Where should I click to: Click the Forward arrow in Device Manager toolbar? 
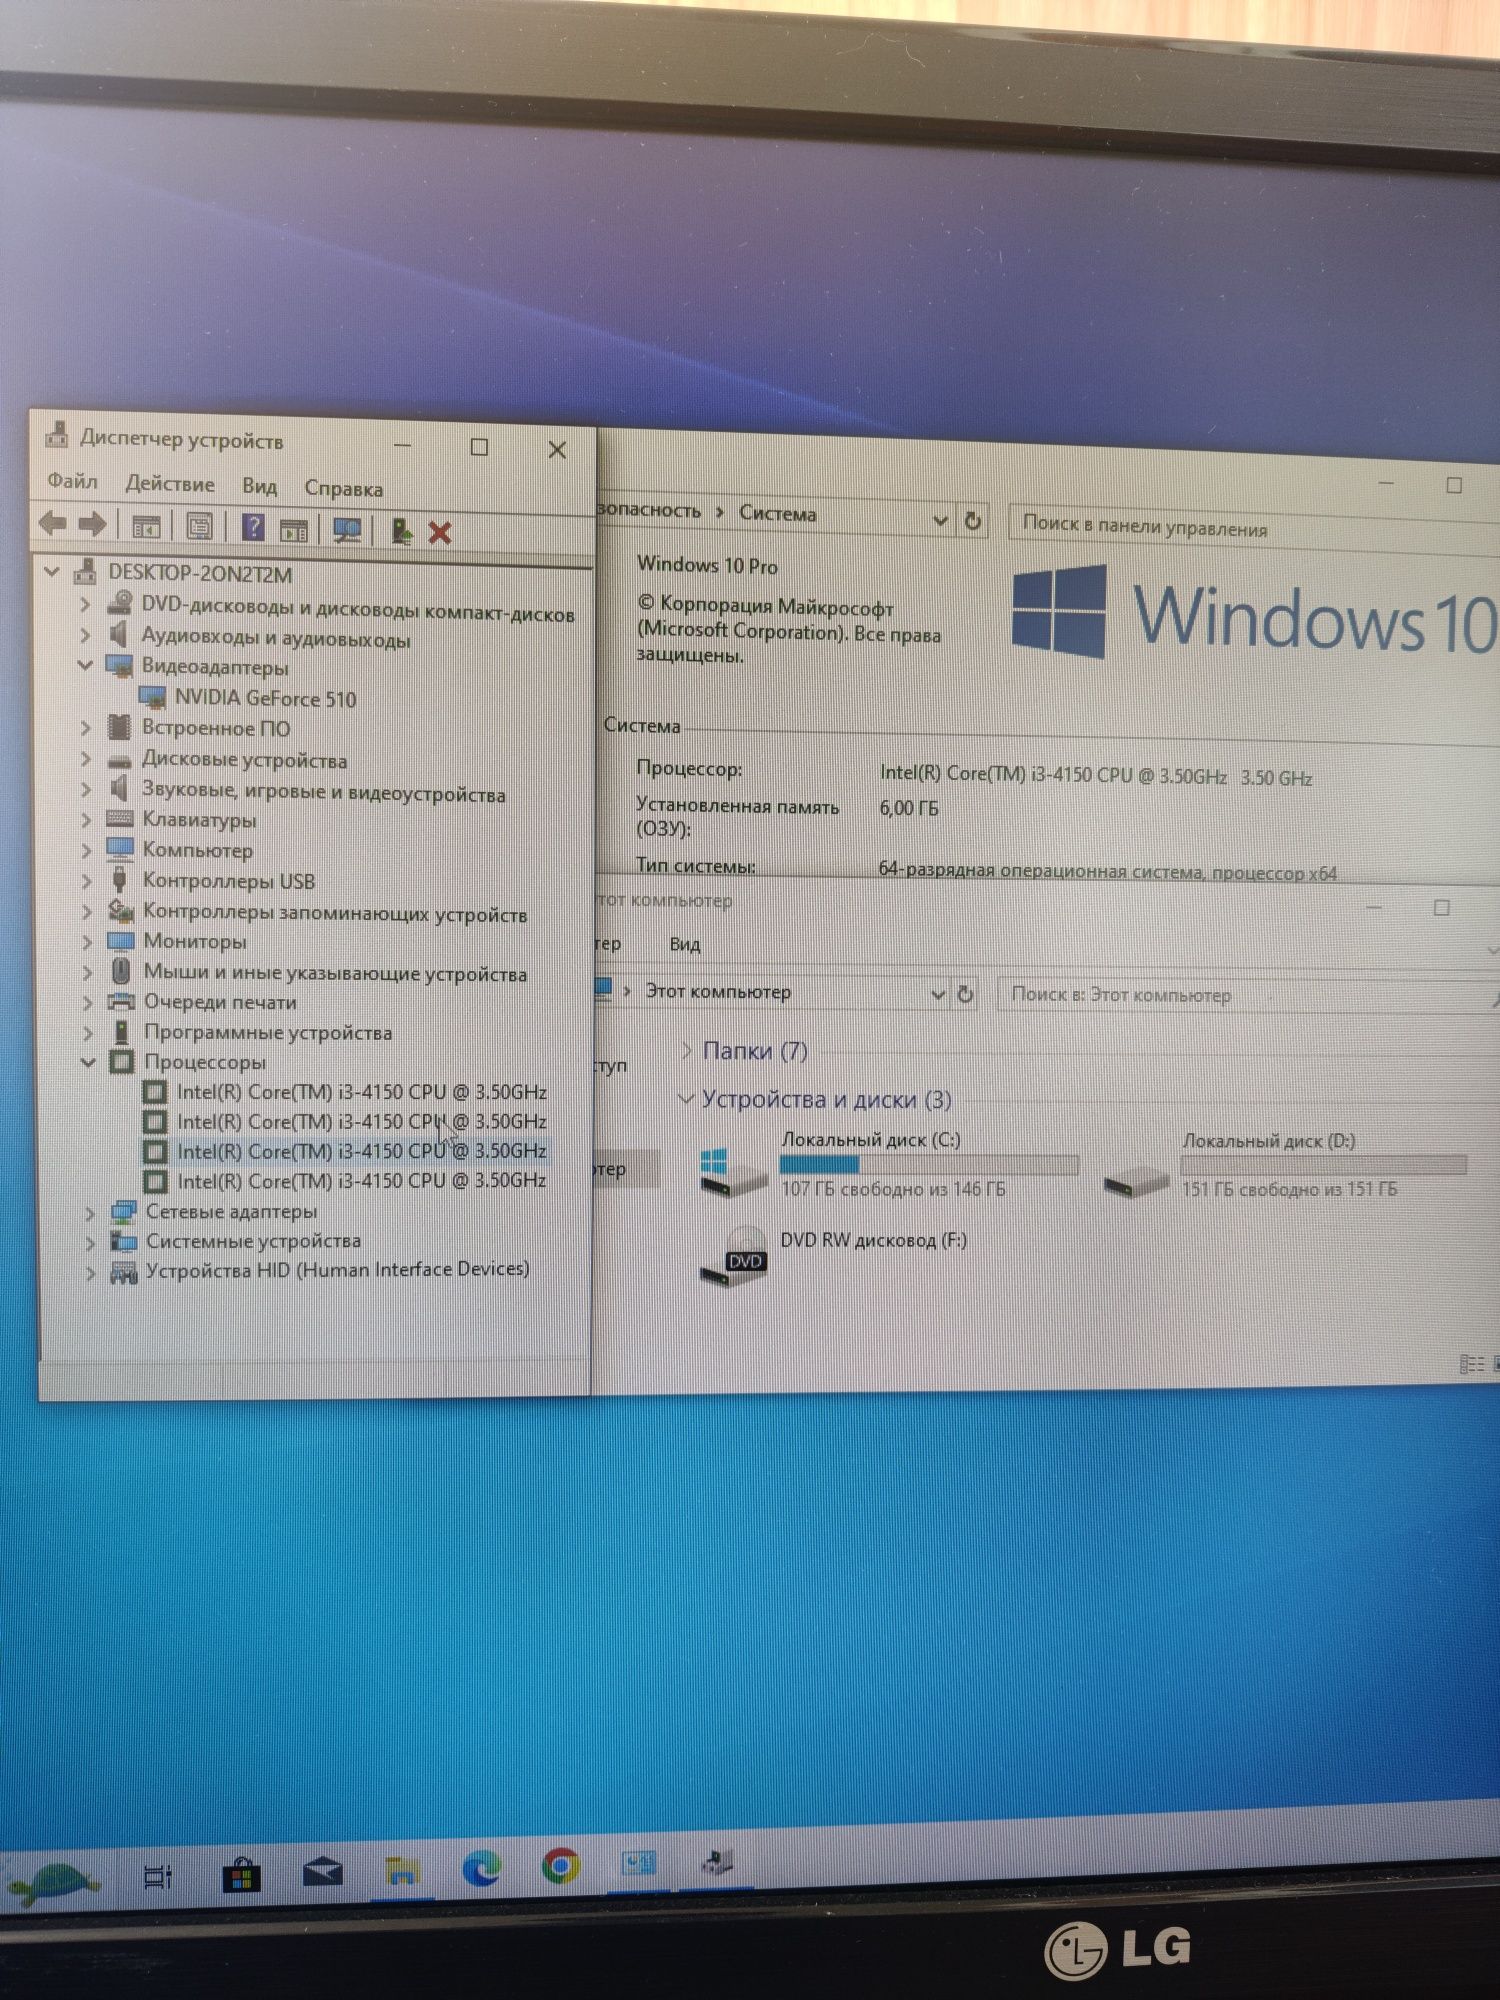(93, 523)
